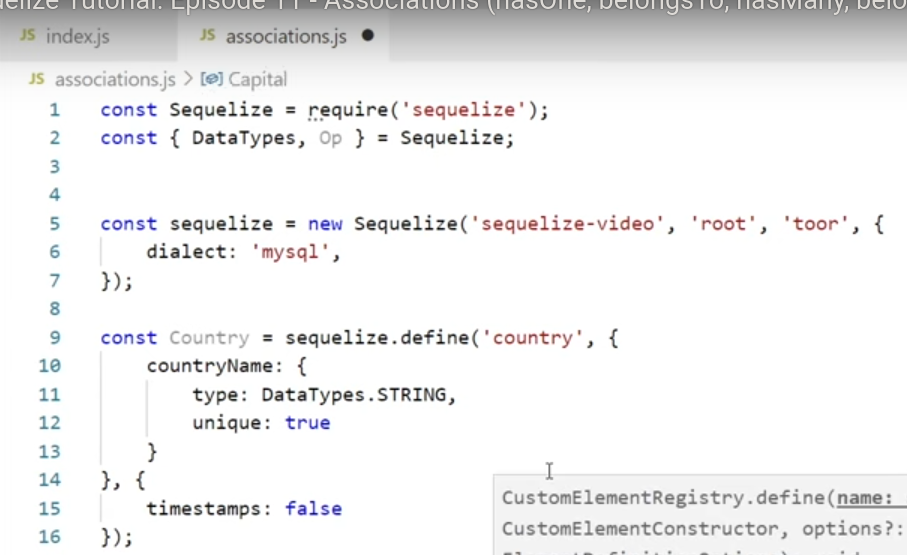Click the 'sequelize-video' string on line 5
This screenshot has height=555, width=907.
(567, 224)
